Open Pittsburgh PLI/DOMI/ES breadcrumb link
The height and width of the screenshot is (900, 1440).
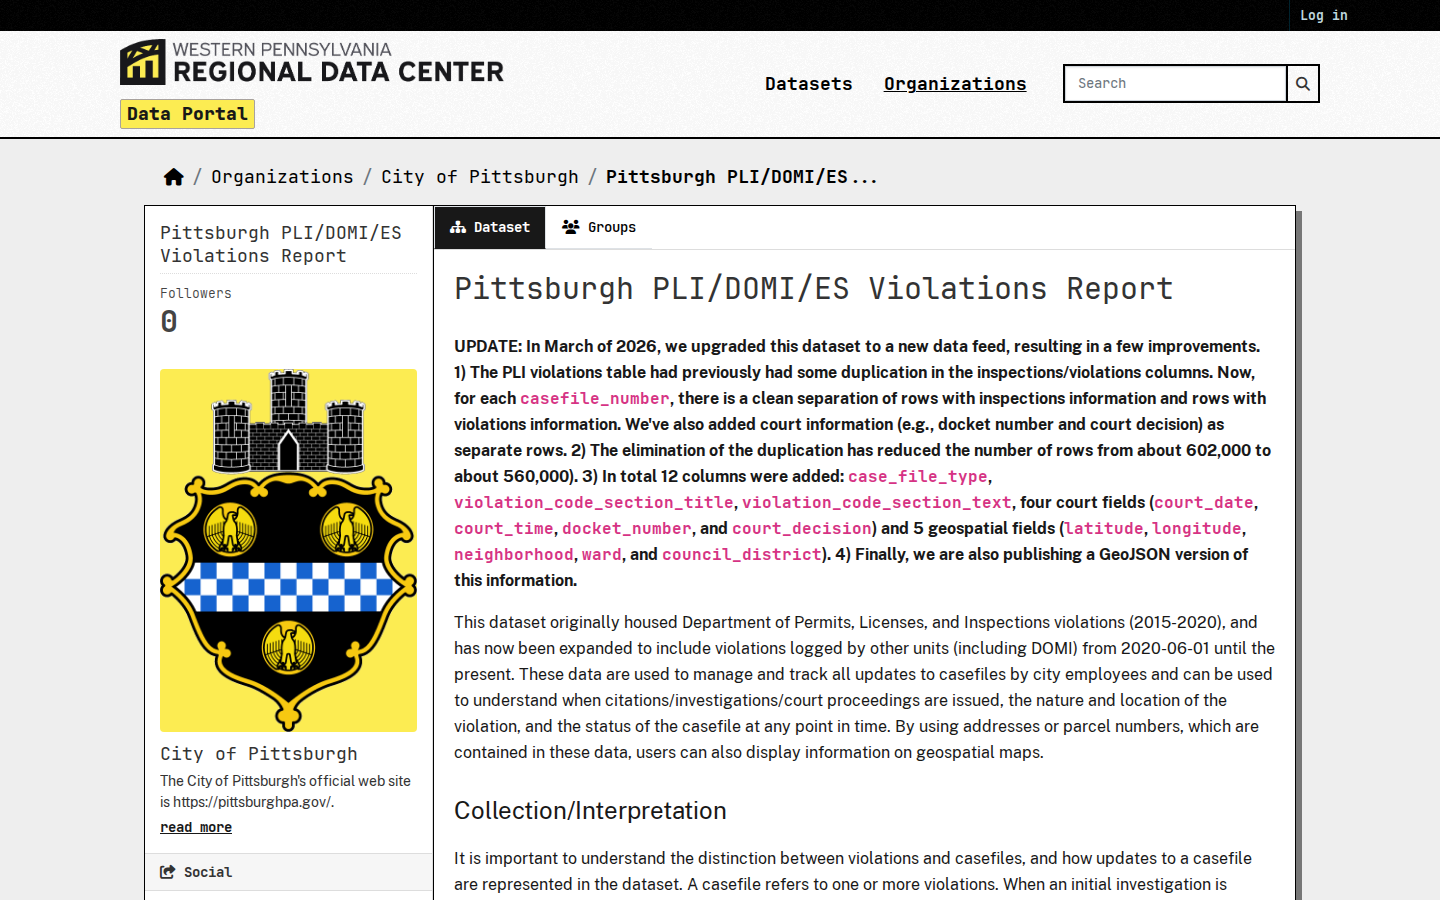tap(741, 177)
